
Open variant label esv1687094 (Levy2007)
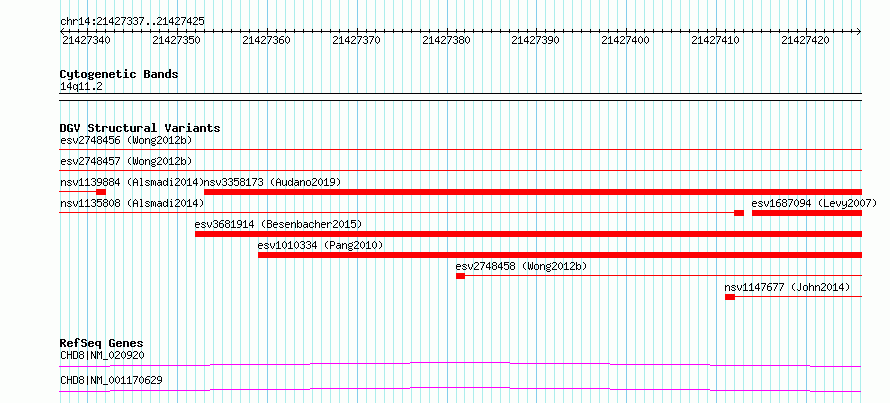(x=815, y=203)
